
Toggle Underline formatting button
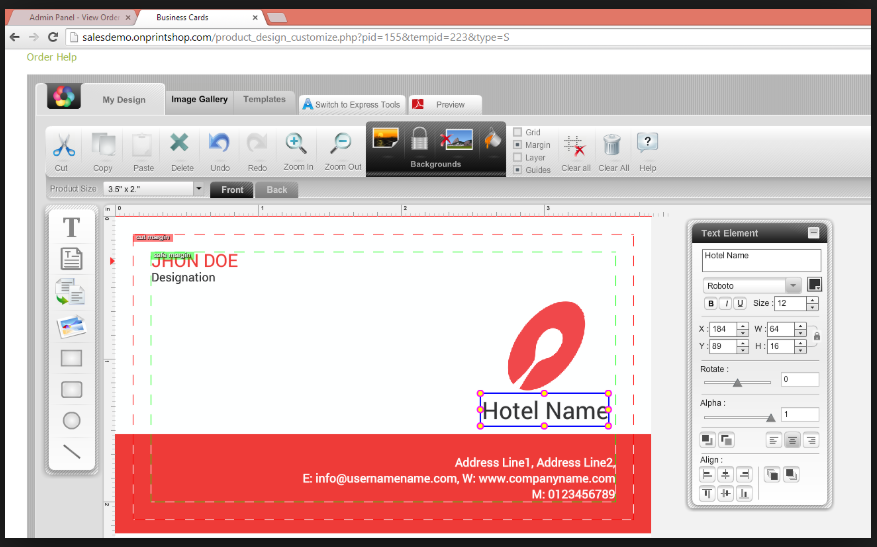point(740,303)
